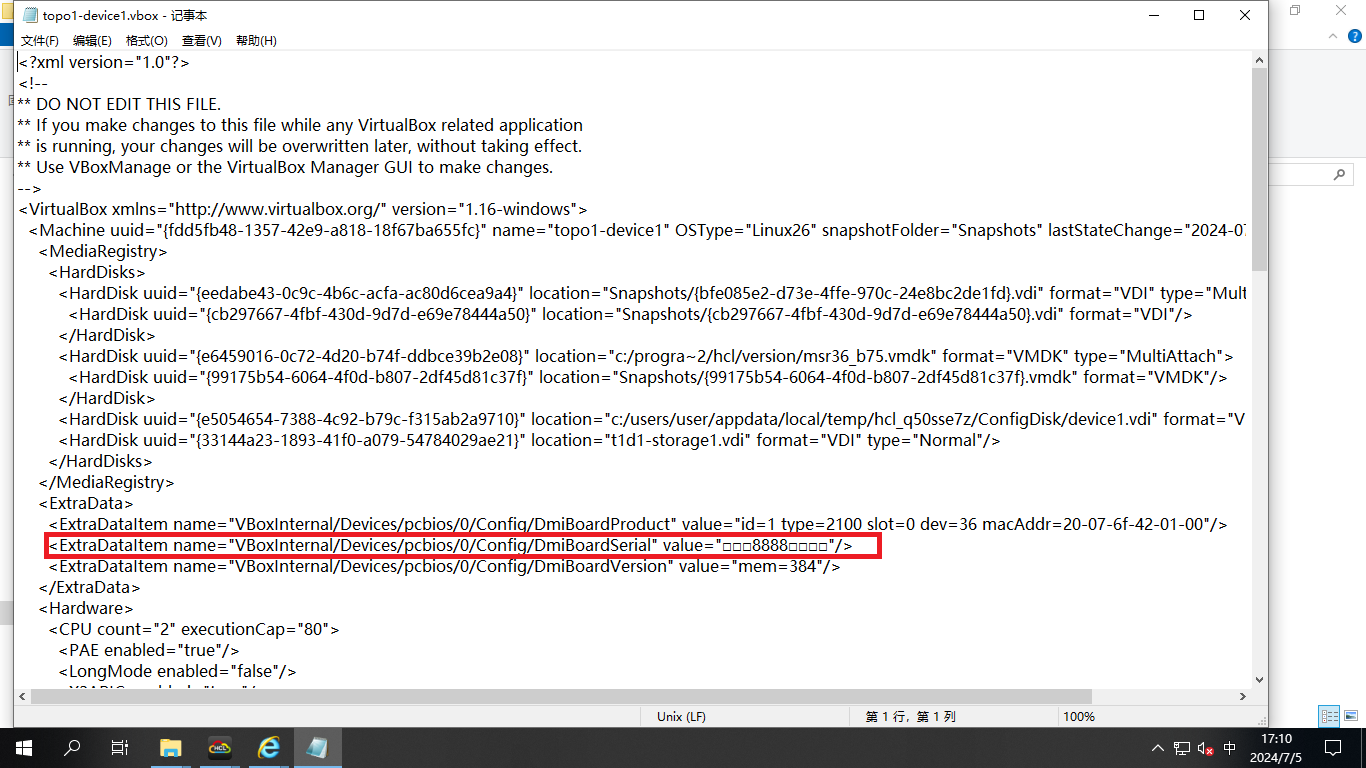Image resolution: width=1366 pixels, height=768 pixels.
Task: Toggle the 中 input method indicator
Action: point(1230,748)
